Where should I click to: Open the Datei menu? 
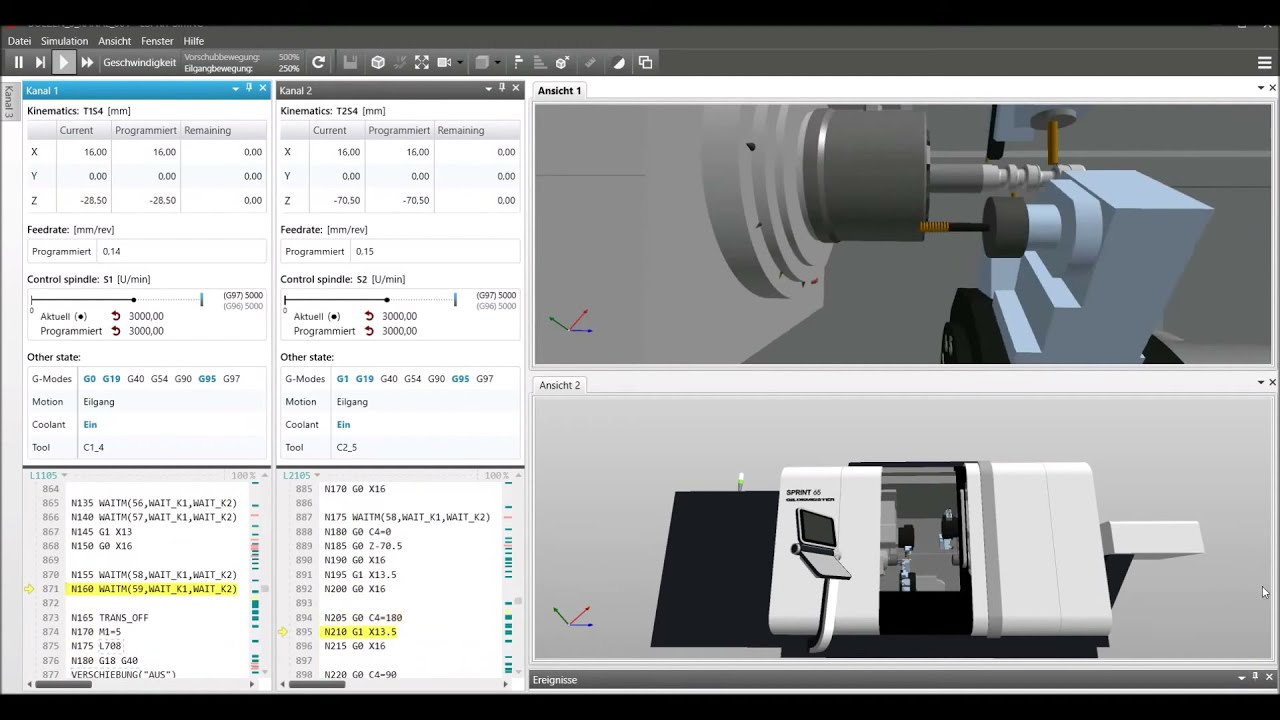click(19, 41)
